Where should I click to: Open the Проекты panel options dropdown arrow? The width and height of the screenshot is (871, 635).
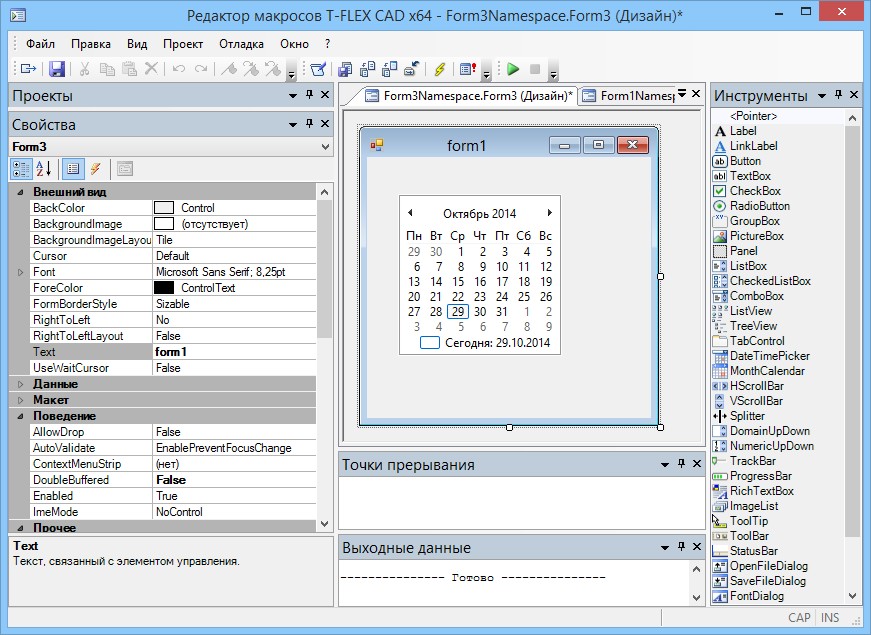click(x=293, y=96)
